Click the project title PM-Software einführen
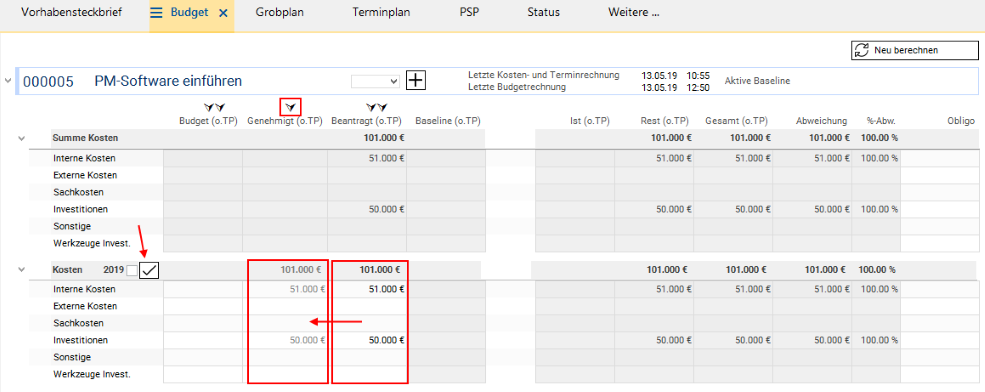985x392 pixels. point(168,81)
